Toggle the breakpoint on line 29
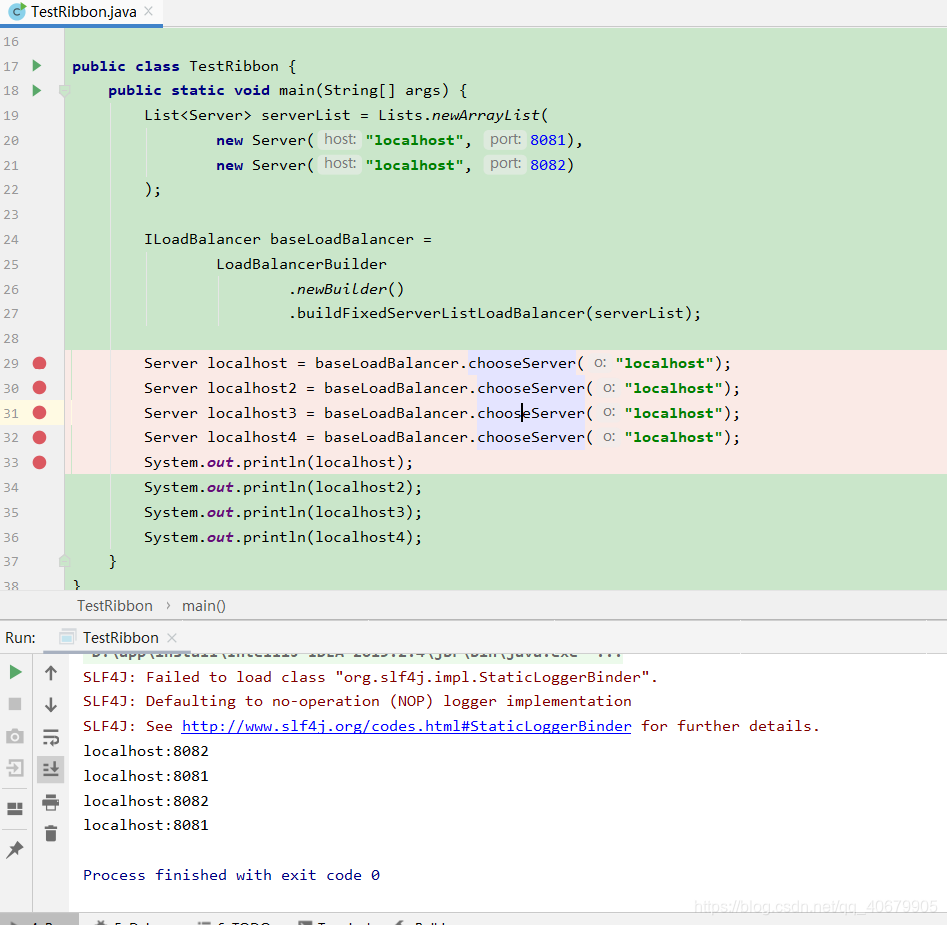The height and width of the screenshot is (925, 947). point(39,363)
